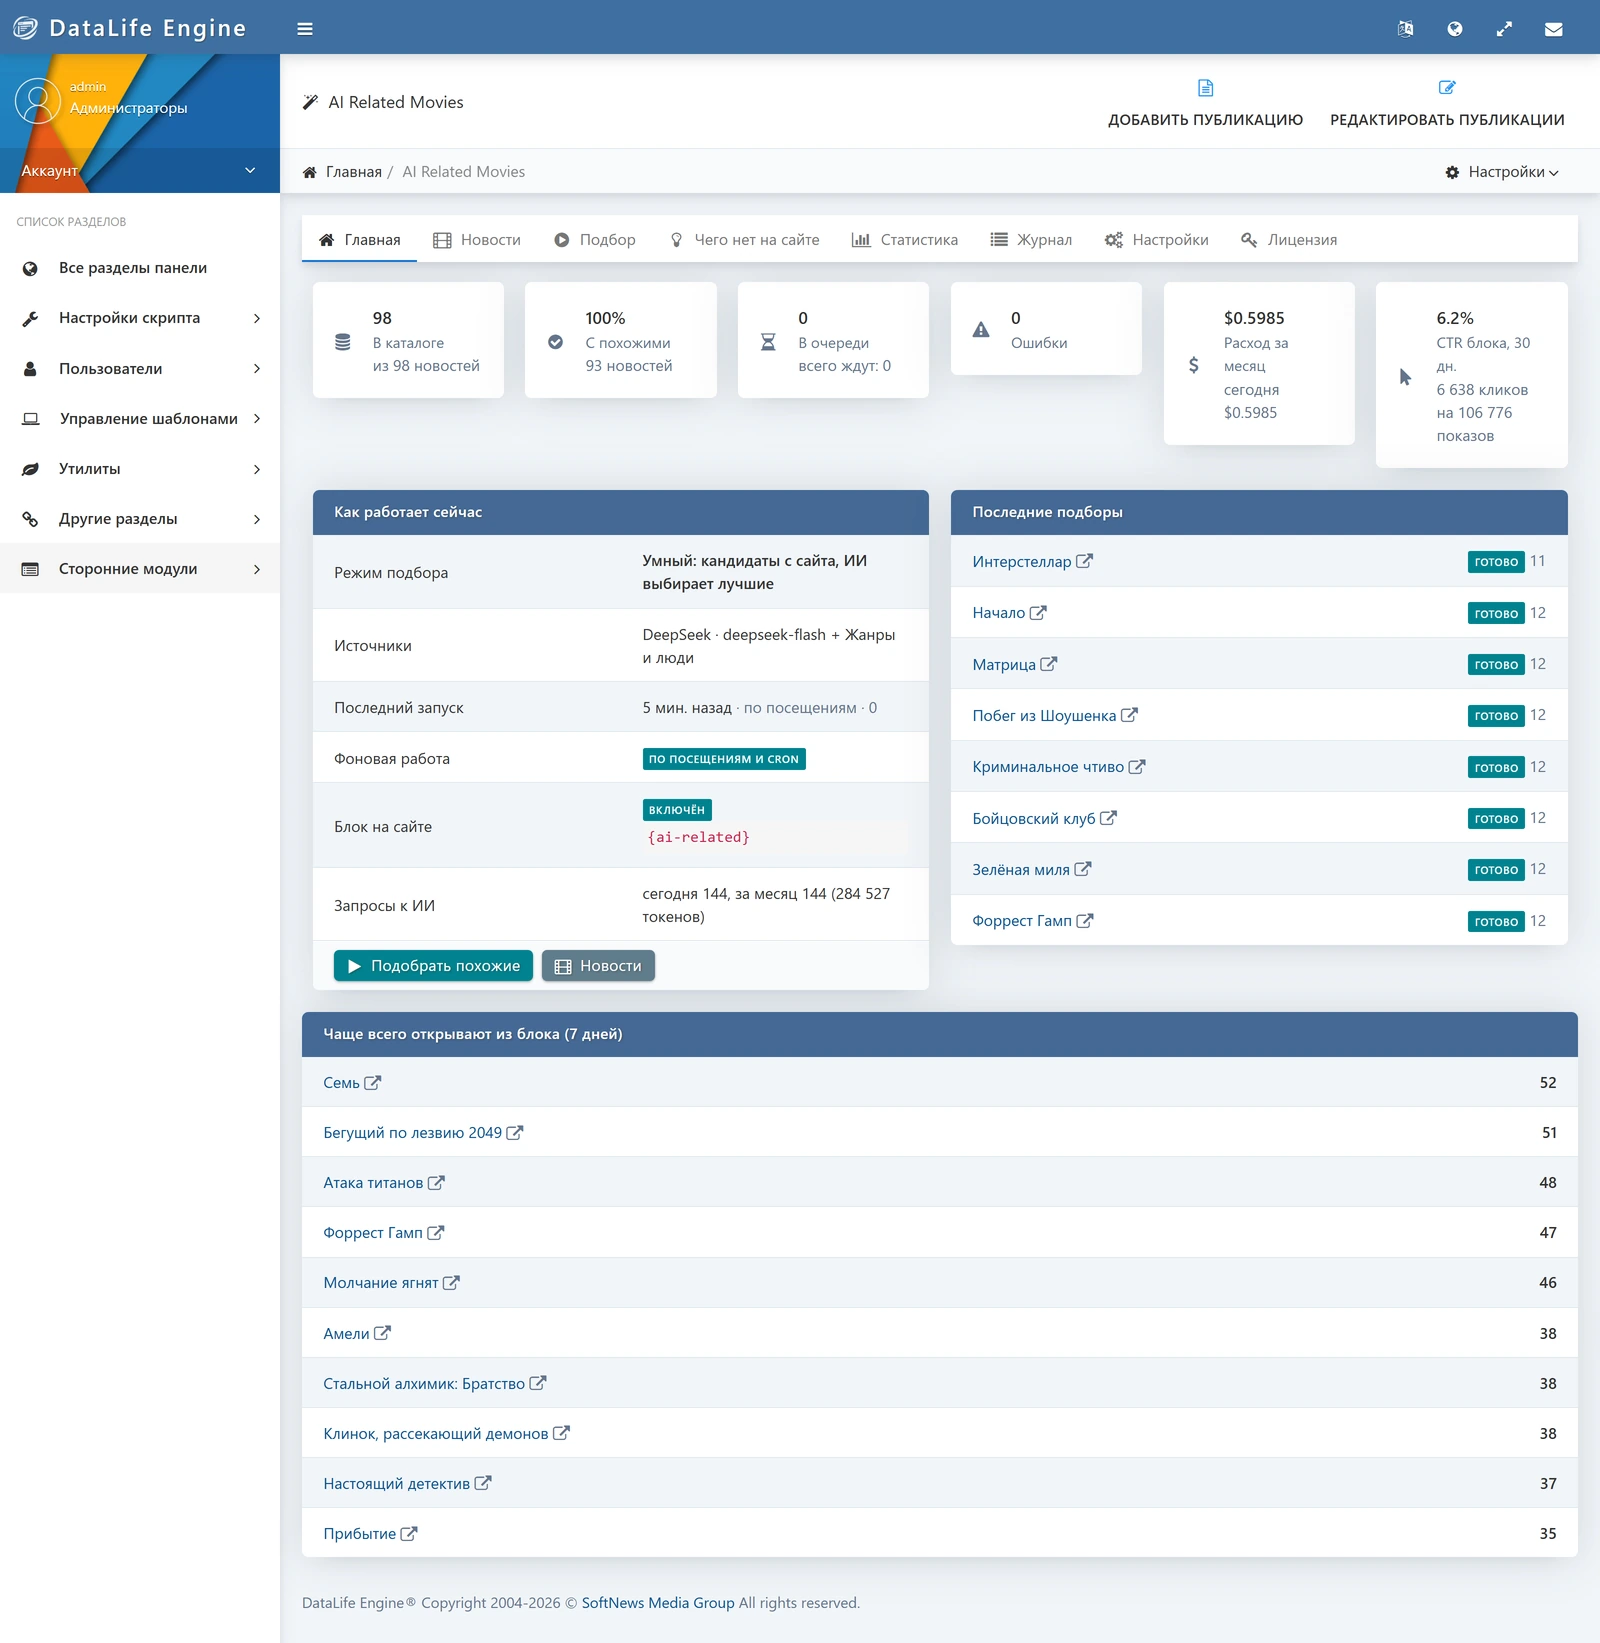Open Чего нет на сайте tab
1600x1643 pixels.
(744, 240)
